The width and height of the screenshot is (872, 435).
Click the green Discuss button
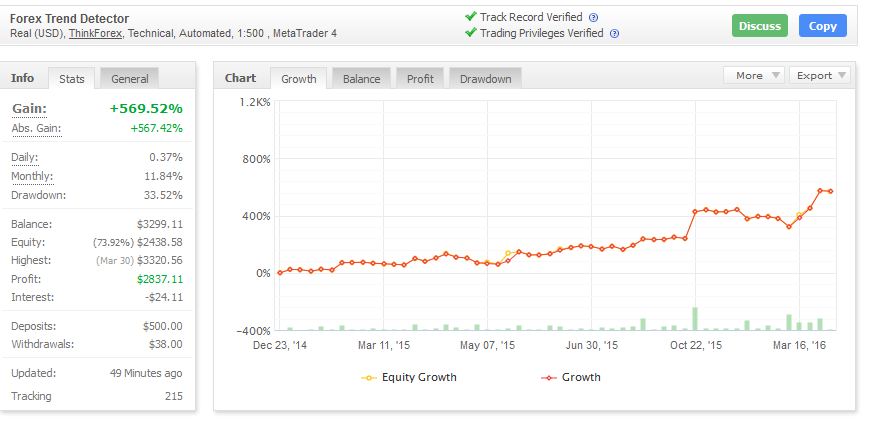760,26
